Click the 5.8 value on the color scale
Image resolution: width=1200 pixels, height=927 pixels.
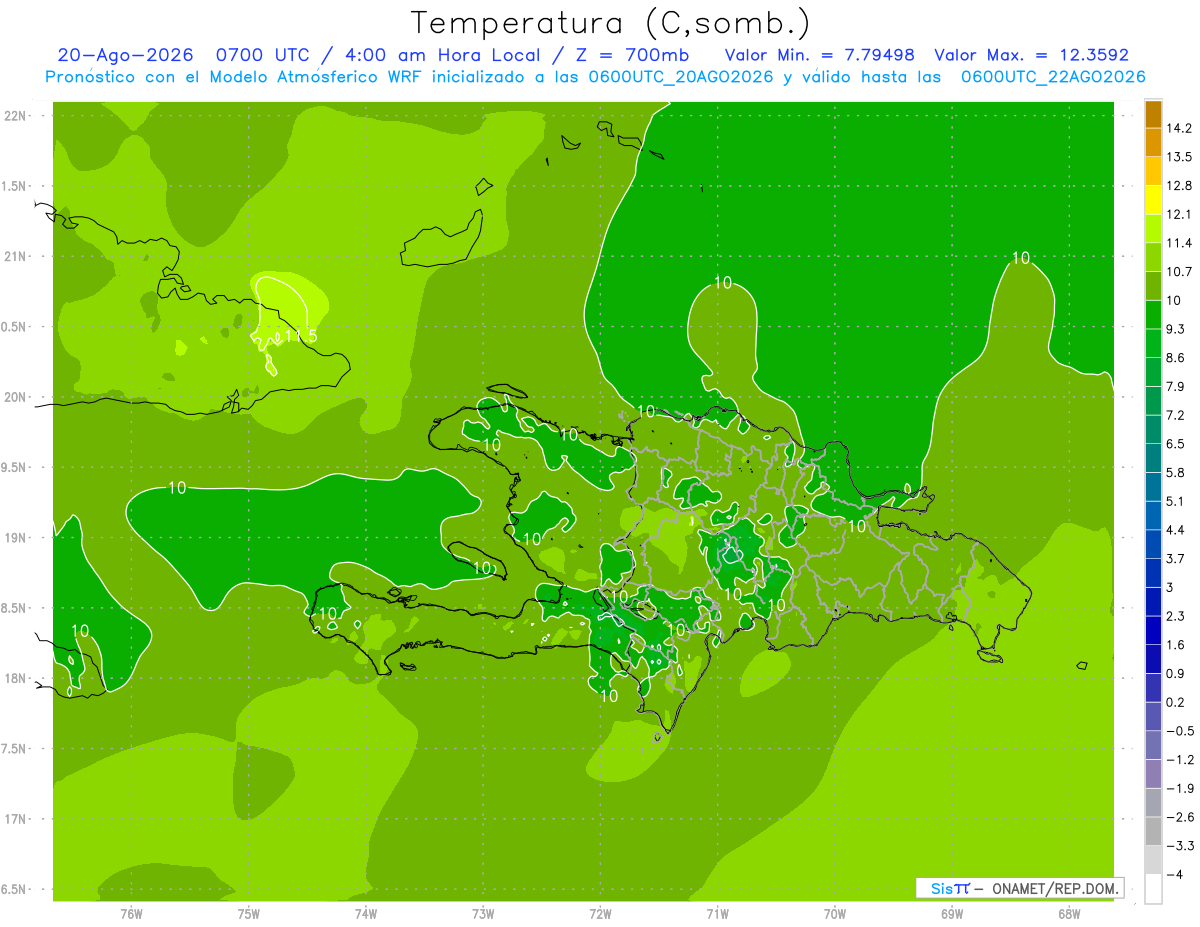(1176, 472)
